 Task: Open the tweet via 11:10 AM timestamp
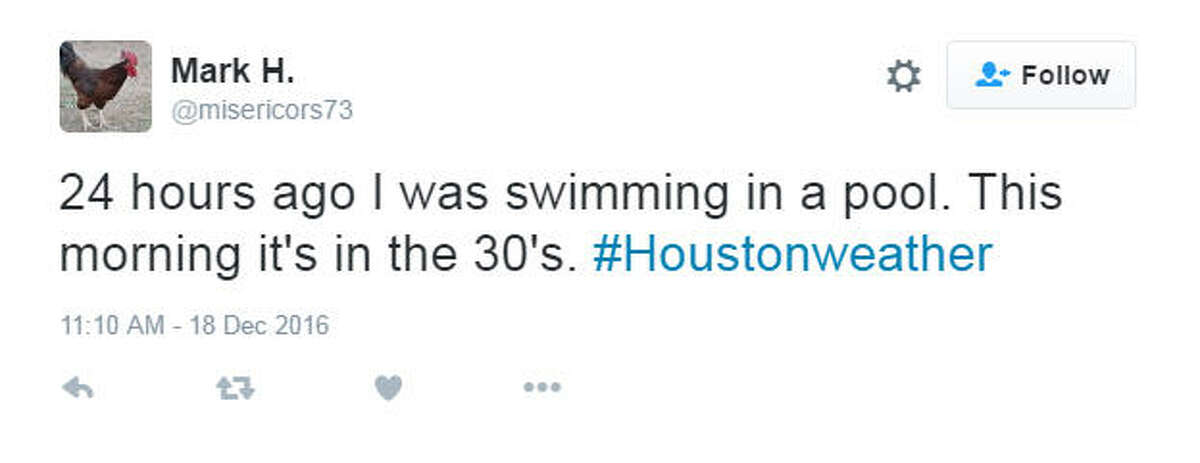click(194, 325)
